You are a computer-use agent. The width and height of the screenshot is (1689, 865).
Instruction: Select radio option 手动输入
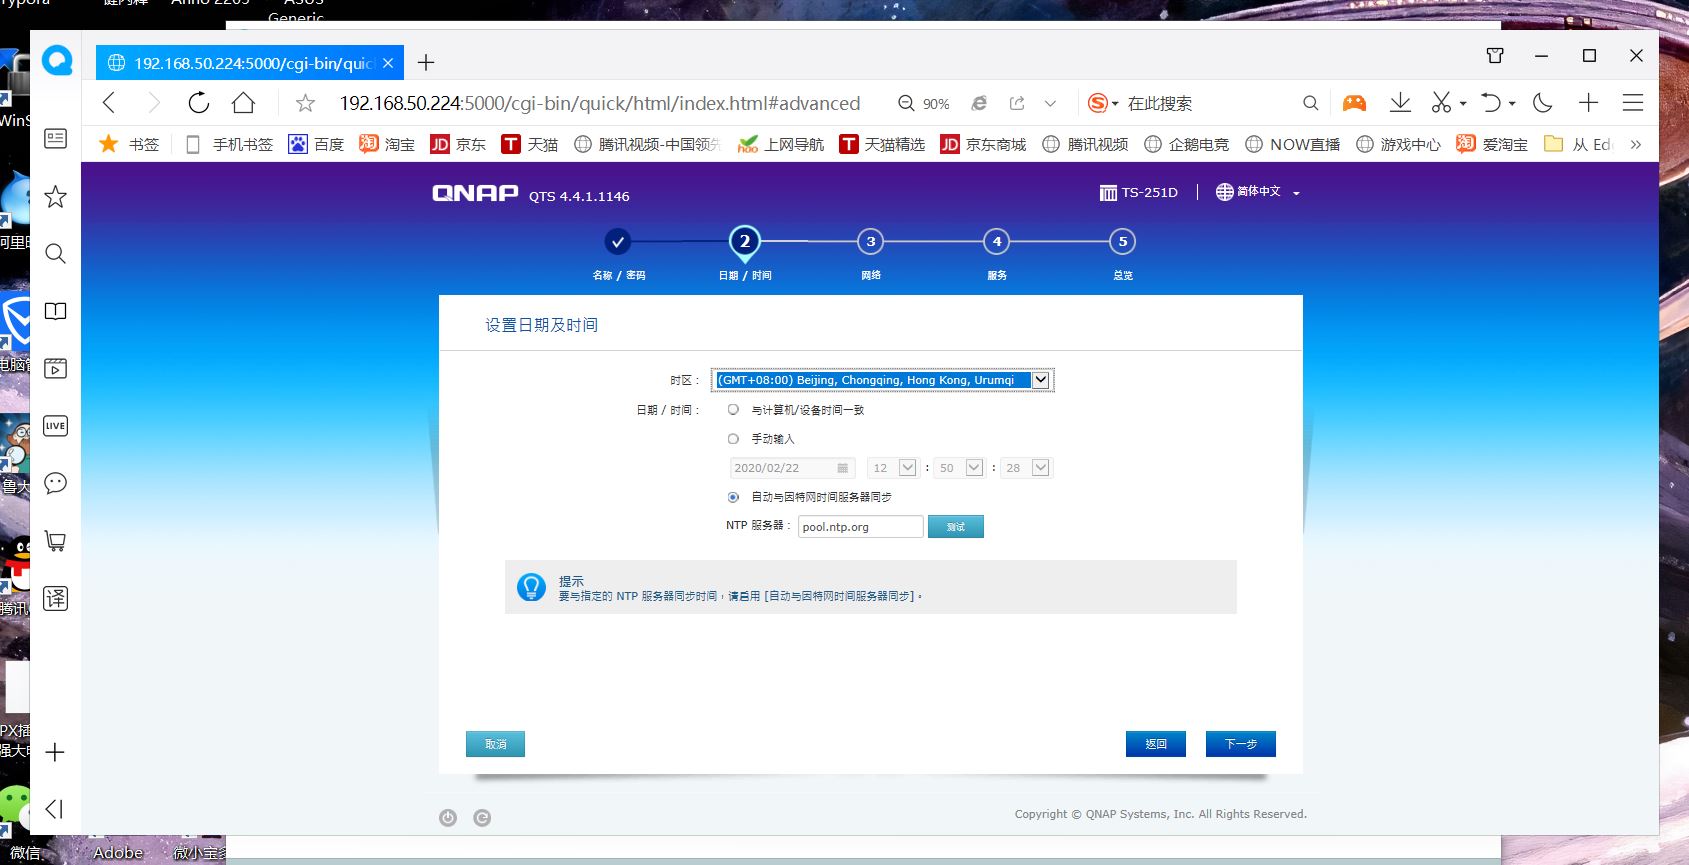[733, 439]
